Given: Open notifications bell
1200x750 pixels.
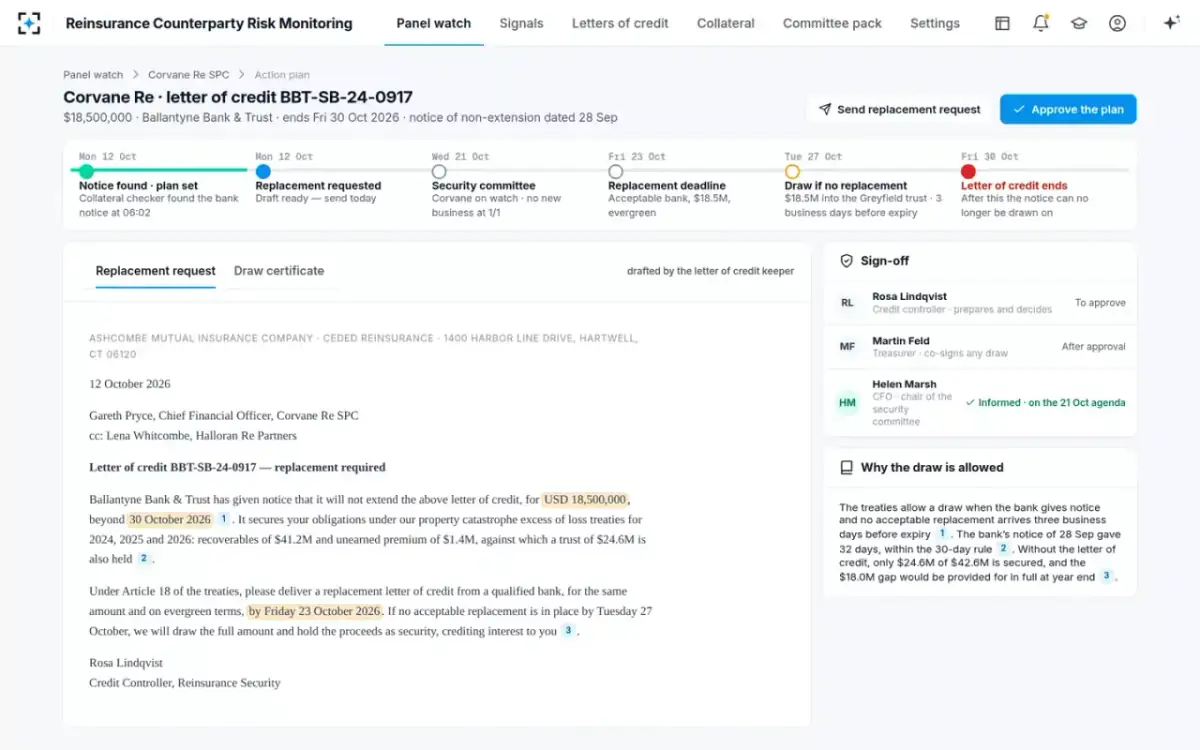Looking at the screenshot, I should pos(1041,23).
